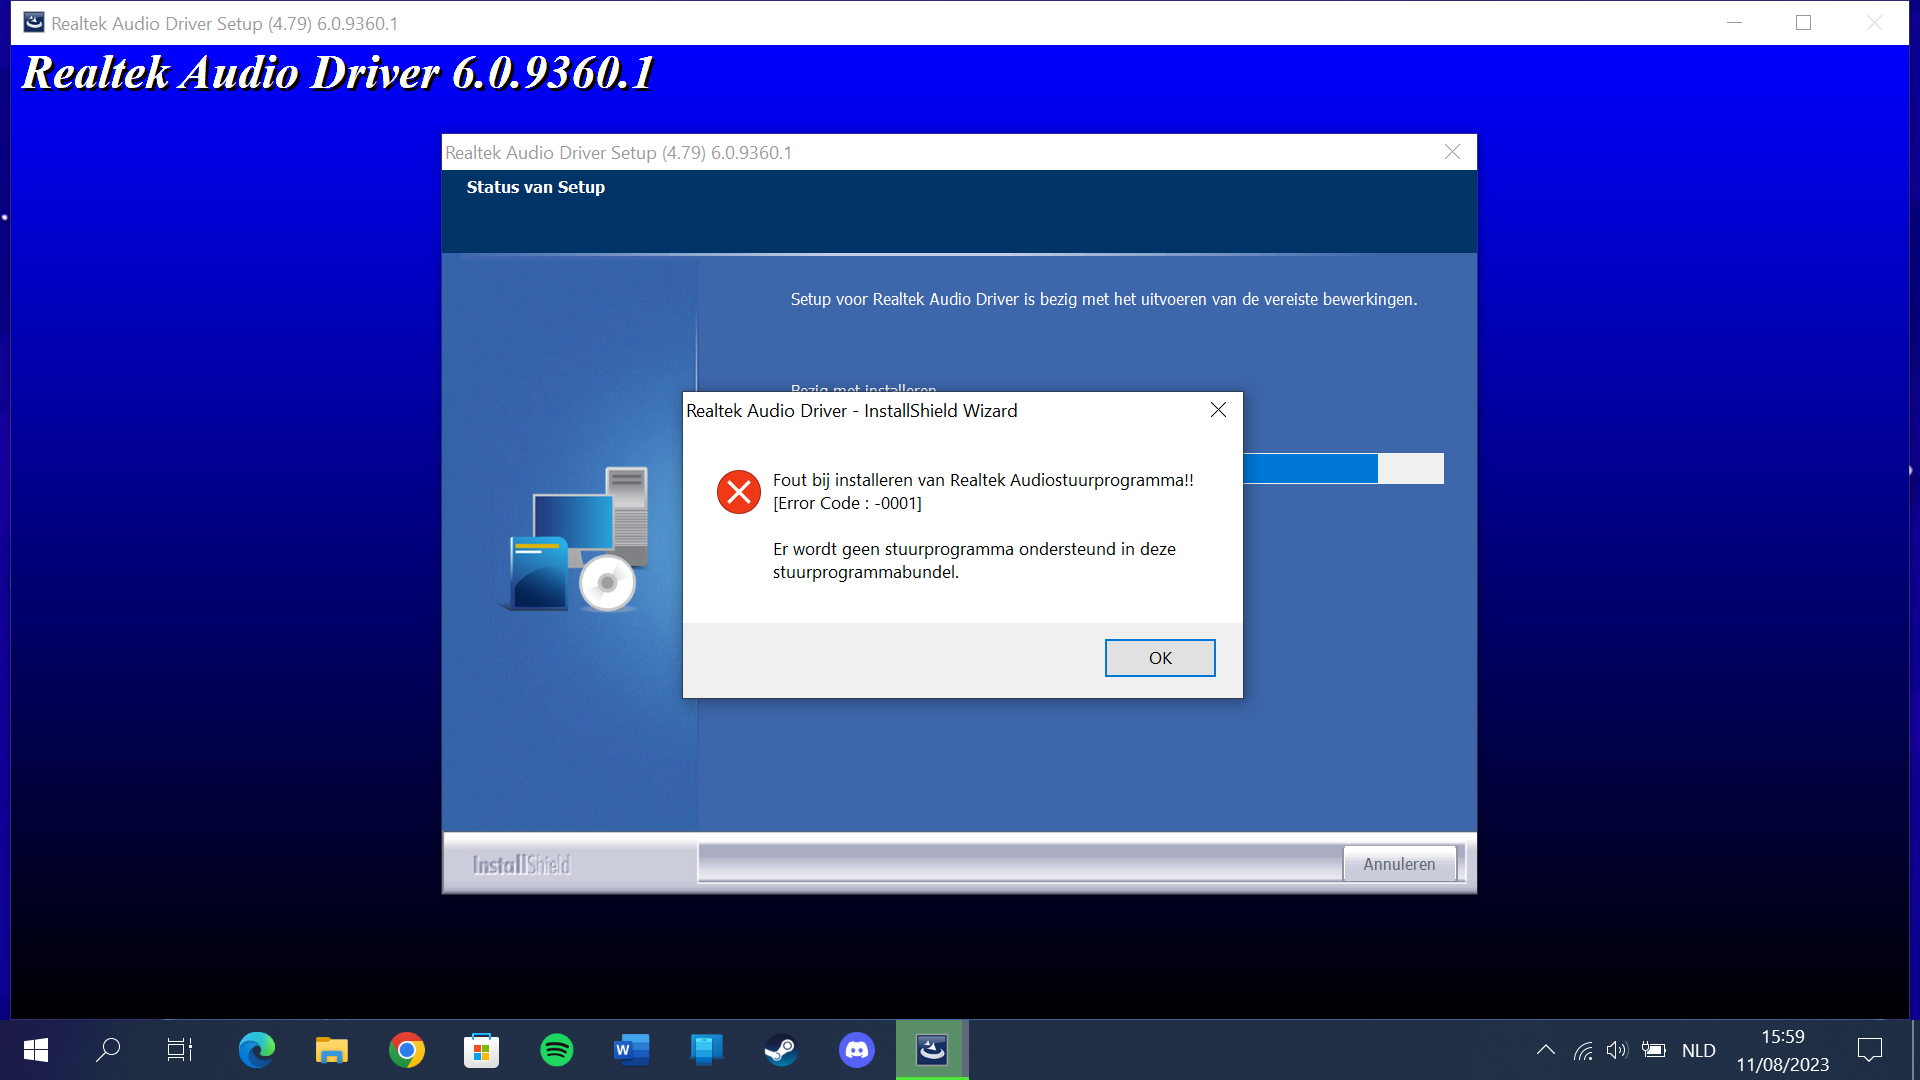Open the NLD language selector

click(1698, 1050)
